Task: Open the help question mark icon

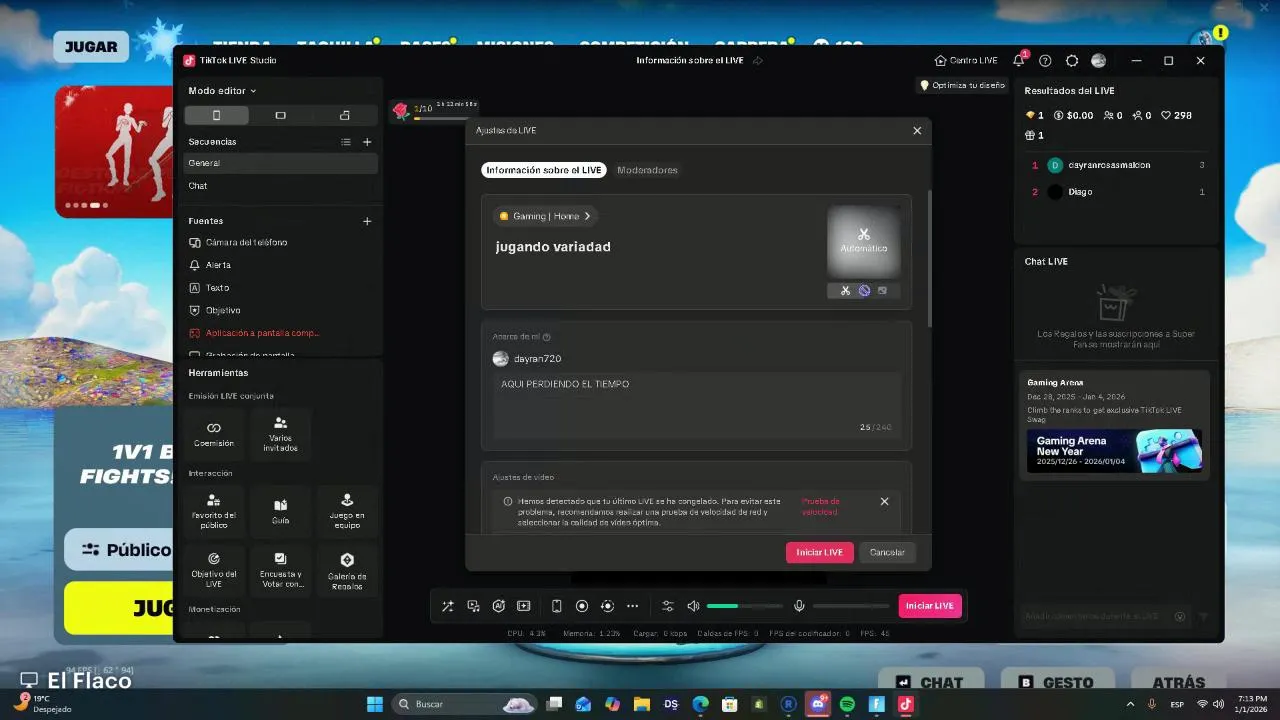Action: coord(1045,60)
